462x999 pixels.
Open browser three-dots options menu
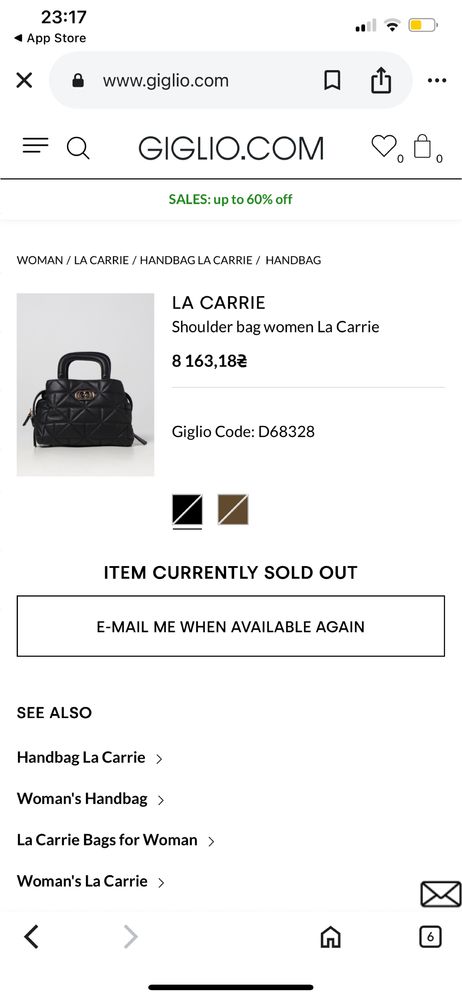(x=437, y=80)
